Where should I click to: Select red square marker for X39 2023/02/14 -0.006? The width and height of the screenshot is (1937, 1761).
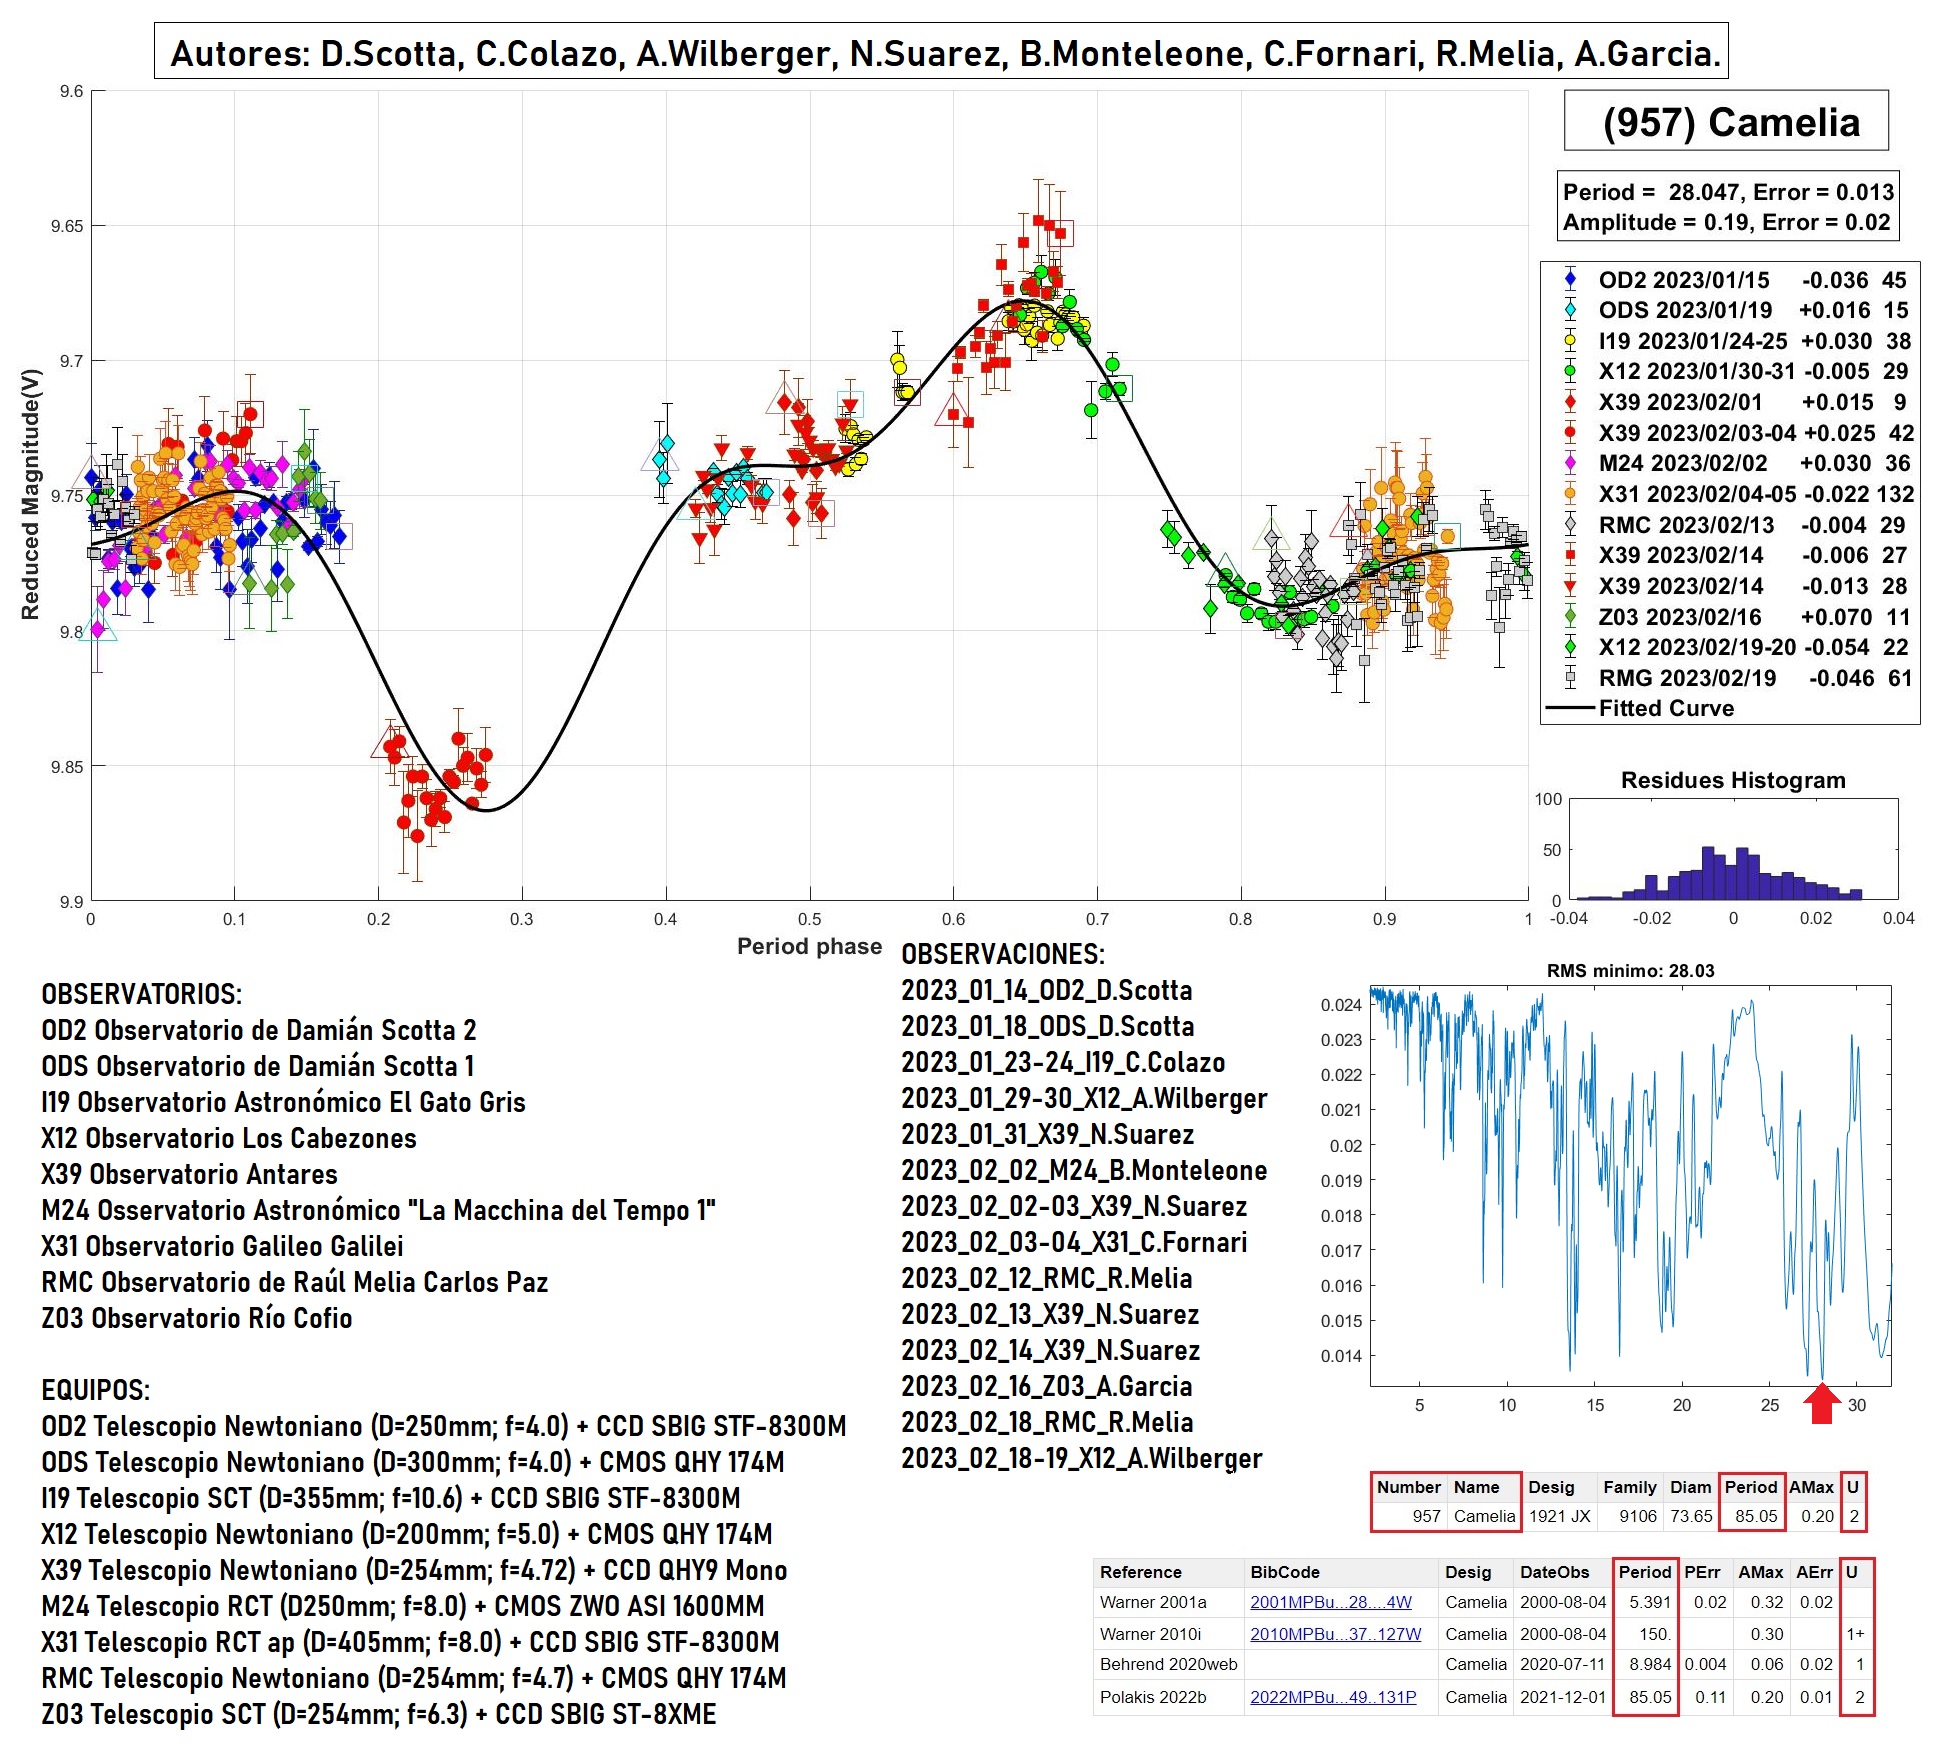click(1570, 555)
